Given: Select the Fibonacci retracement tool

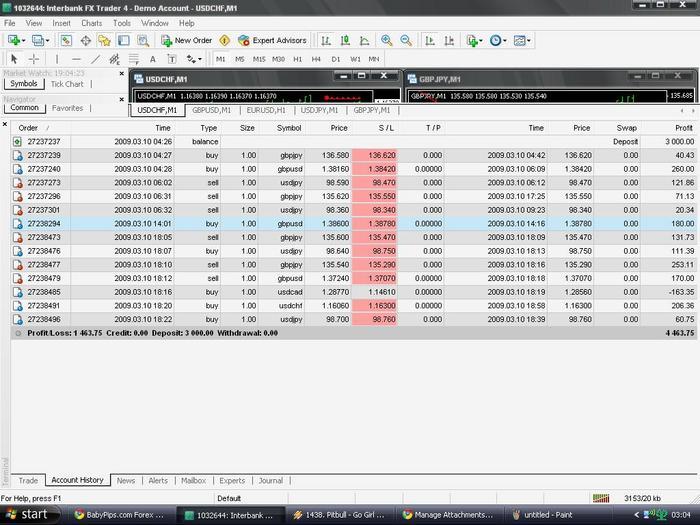Looking at the screenshot, I should [x=133, y=59].
